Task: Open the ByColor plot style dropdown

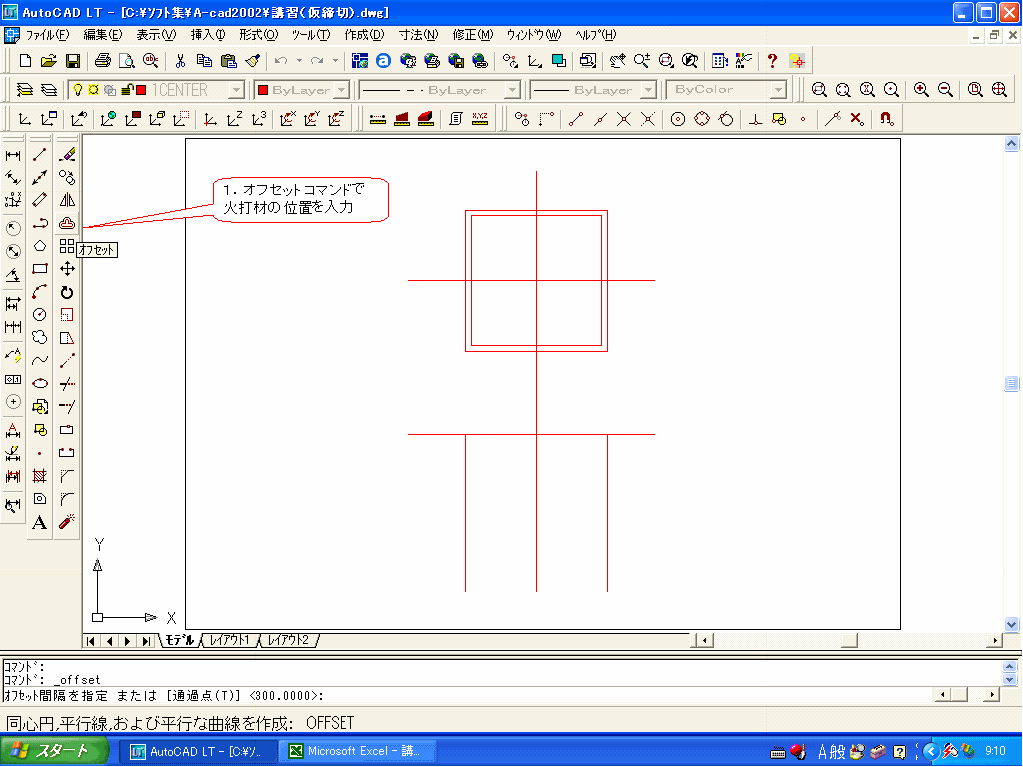Action: click(x=778, y=90)
